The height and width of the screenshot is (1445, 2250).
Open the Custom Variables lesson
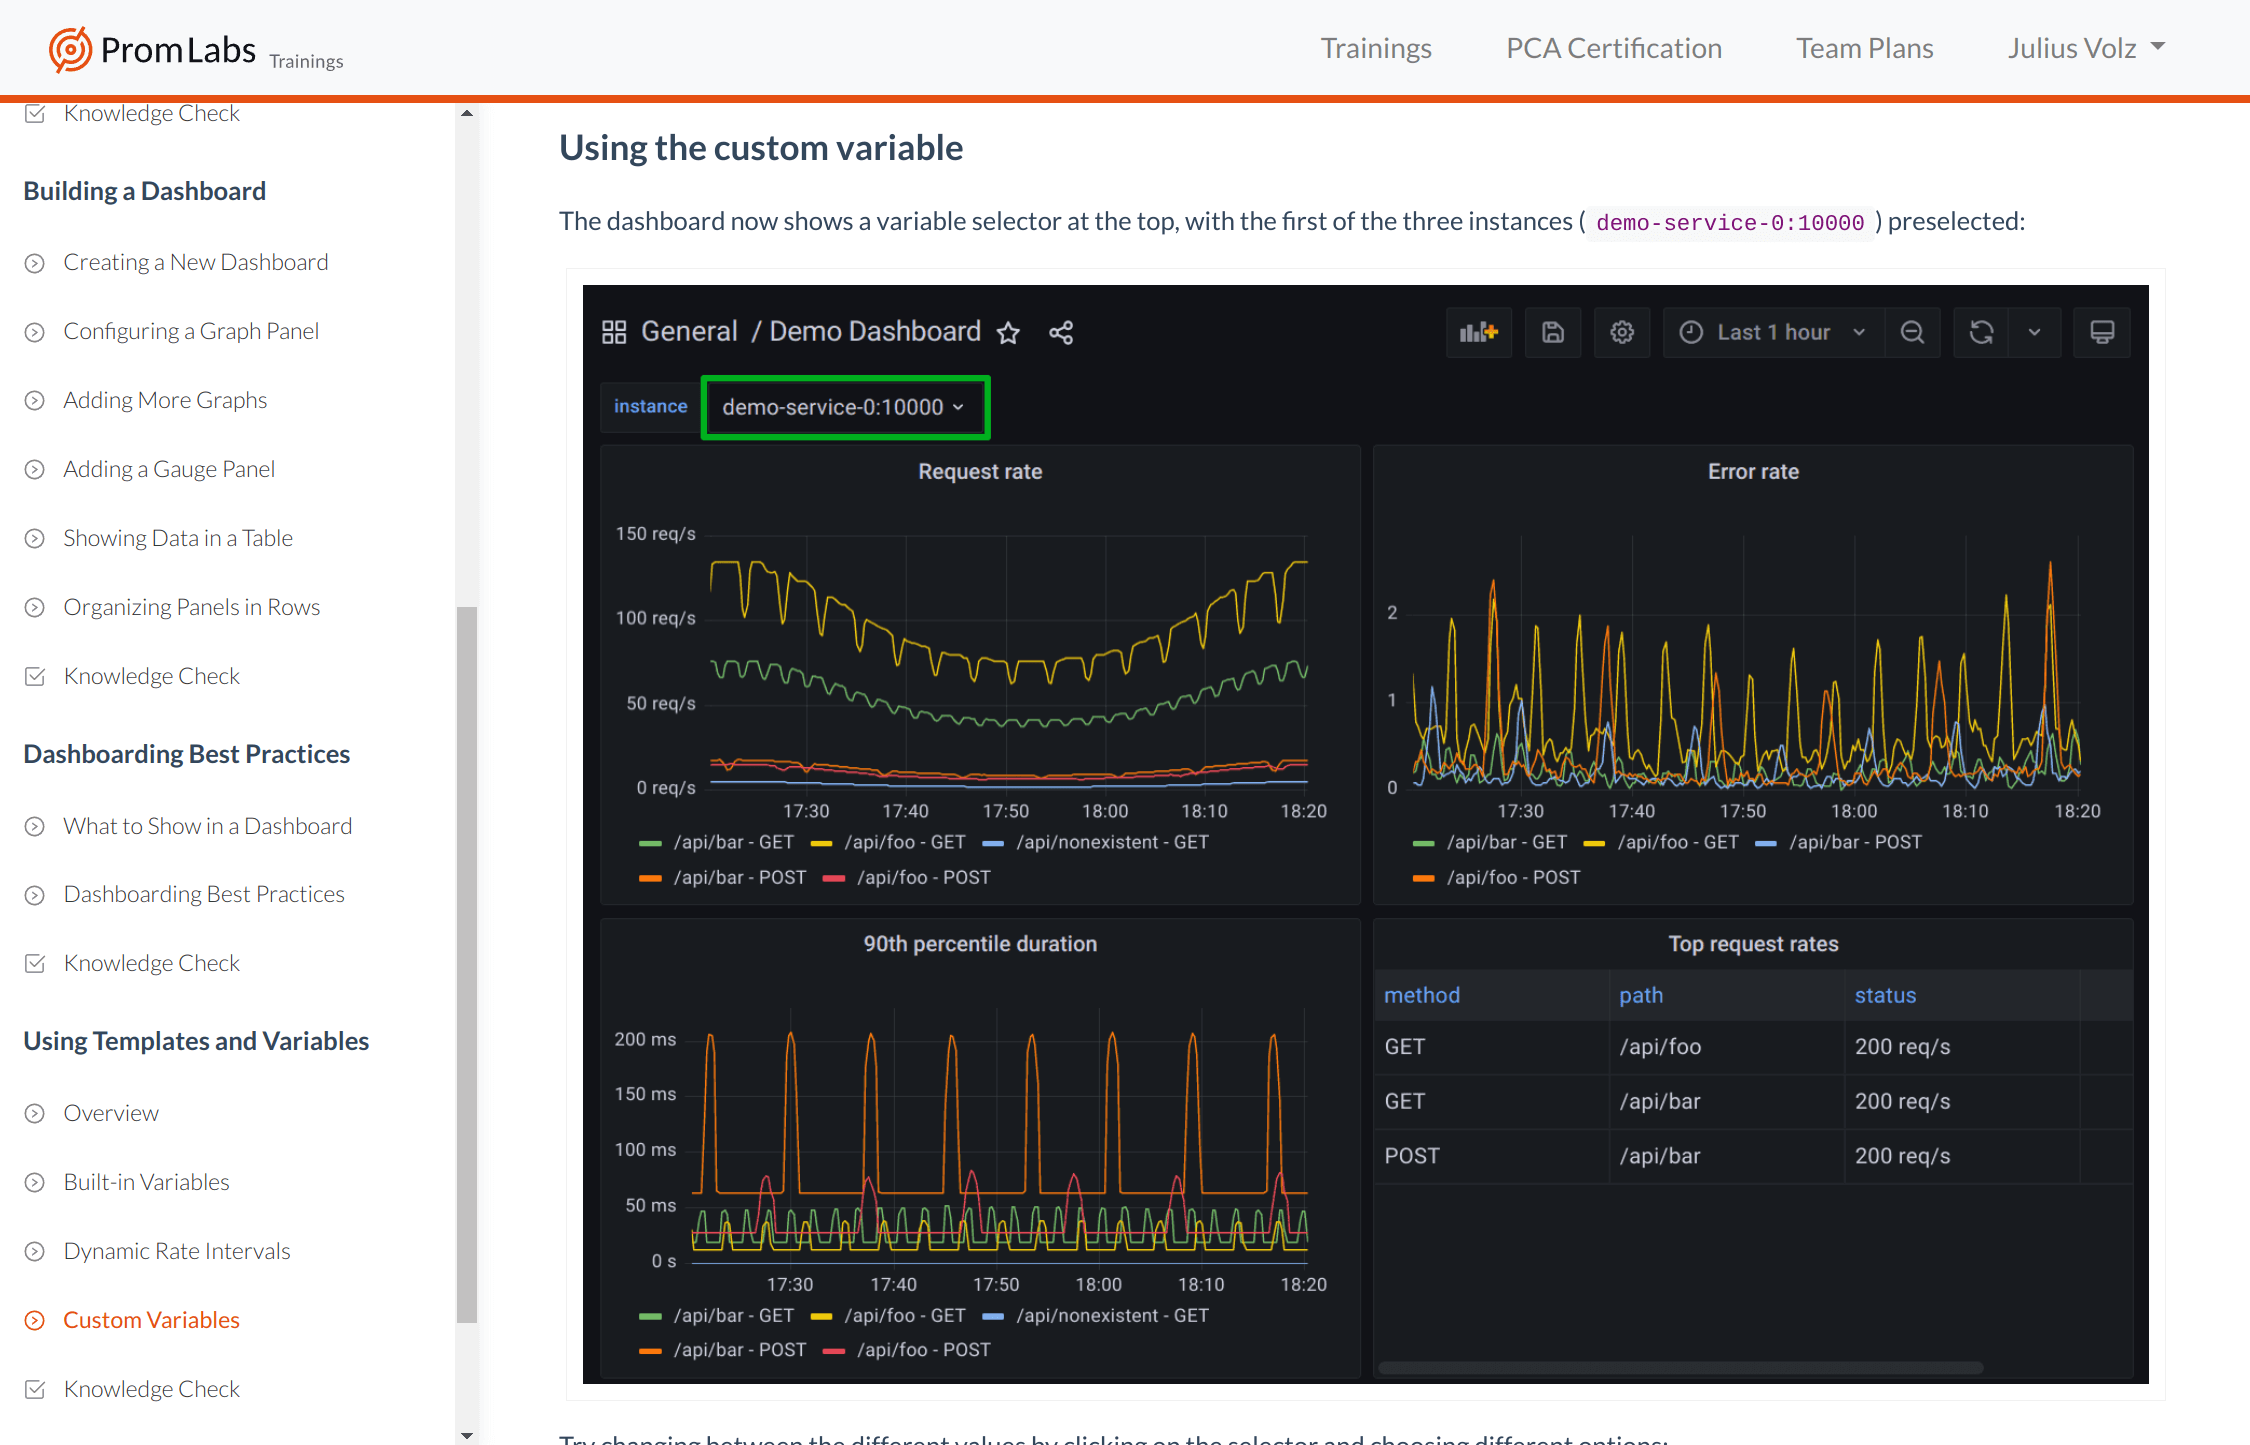click(151, 1319)
